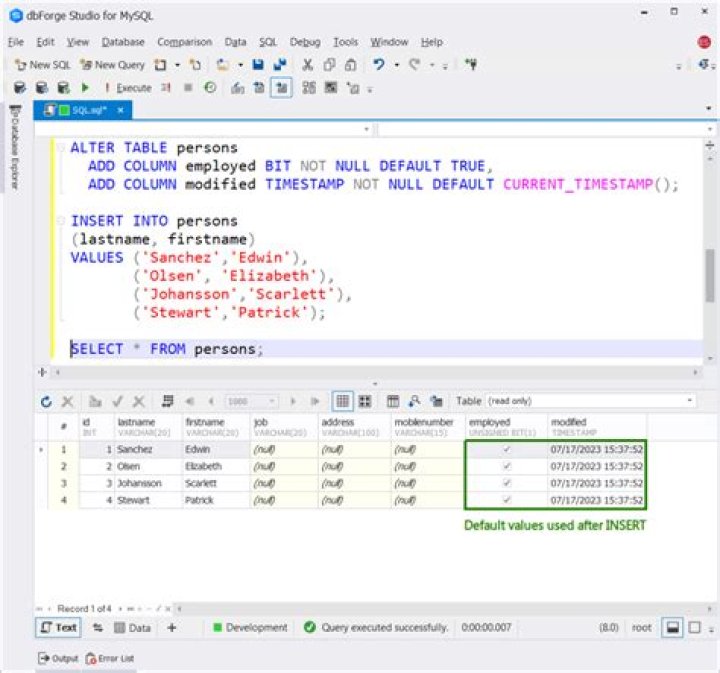Click the Stop execution square icon
This screenshot has height=673, width=720.
click(188, 87)
